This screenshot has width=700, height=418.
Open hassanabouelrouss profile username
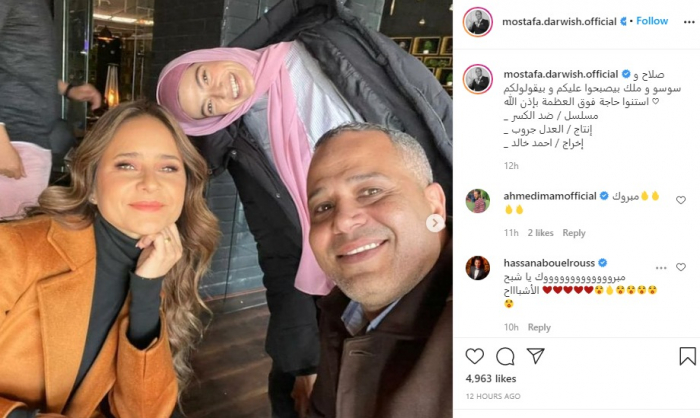(549, 263)
